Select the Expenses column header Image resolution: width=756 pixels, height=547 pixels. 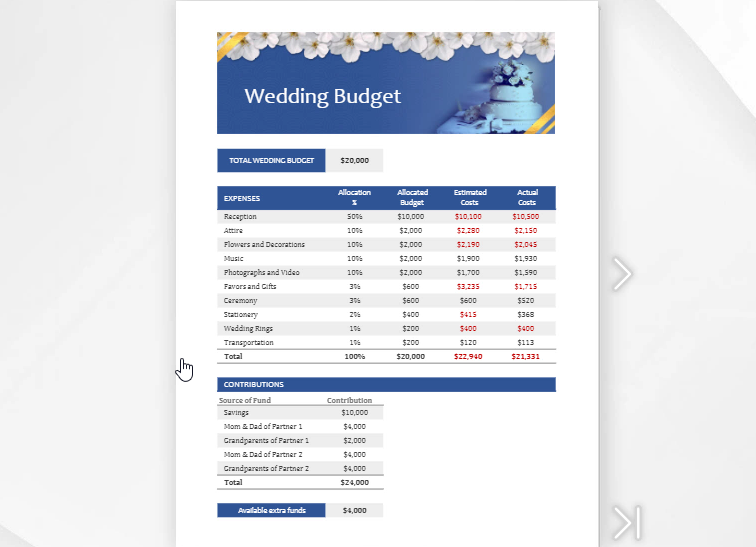242,198
